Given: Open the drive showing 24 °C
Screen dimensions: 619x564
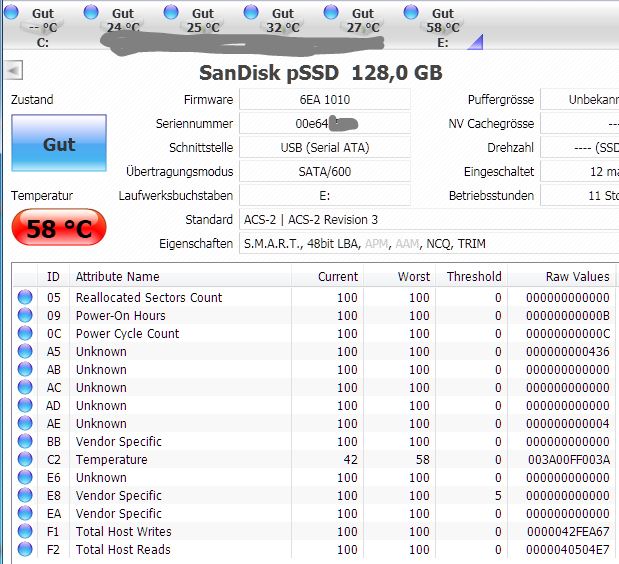Looking at the screenshot, I should pos(123,21).
